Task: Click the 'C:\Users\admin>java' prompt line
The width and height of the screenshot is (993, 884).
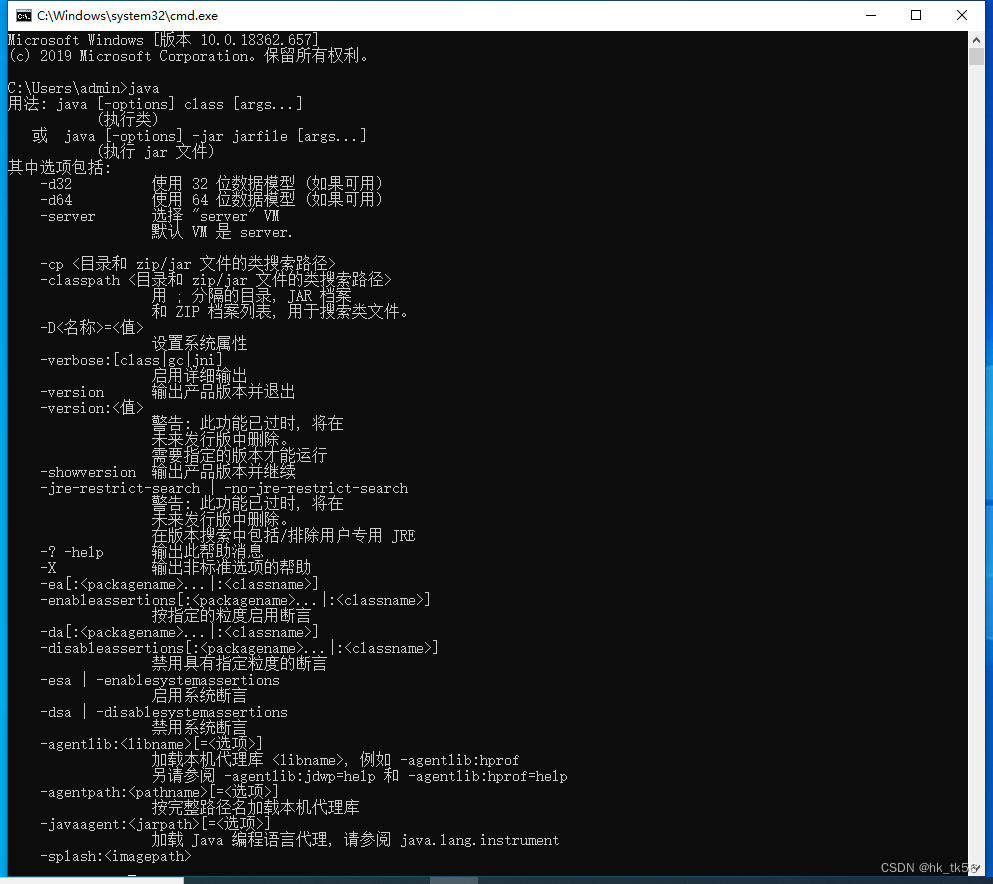Action: coord(84,88)
